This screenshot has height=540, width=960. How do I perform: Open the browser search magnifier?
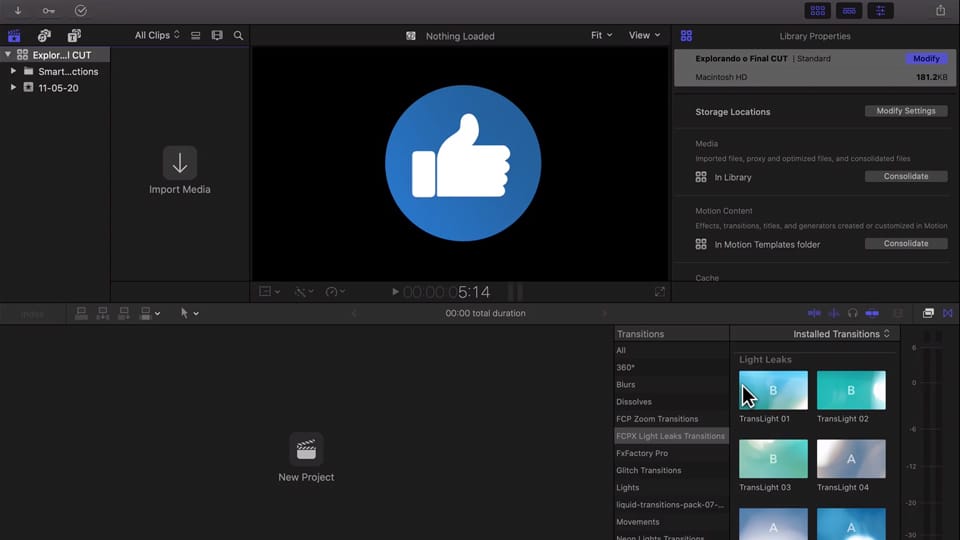(x=238, y=36)
